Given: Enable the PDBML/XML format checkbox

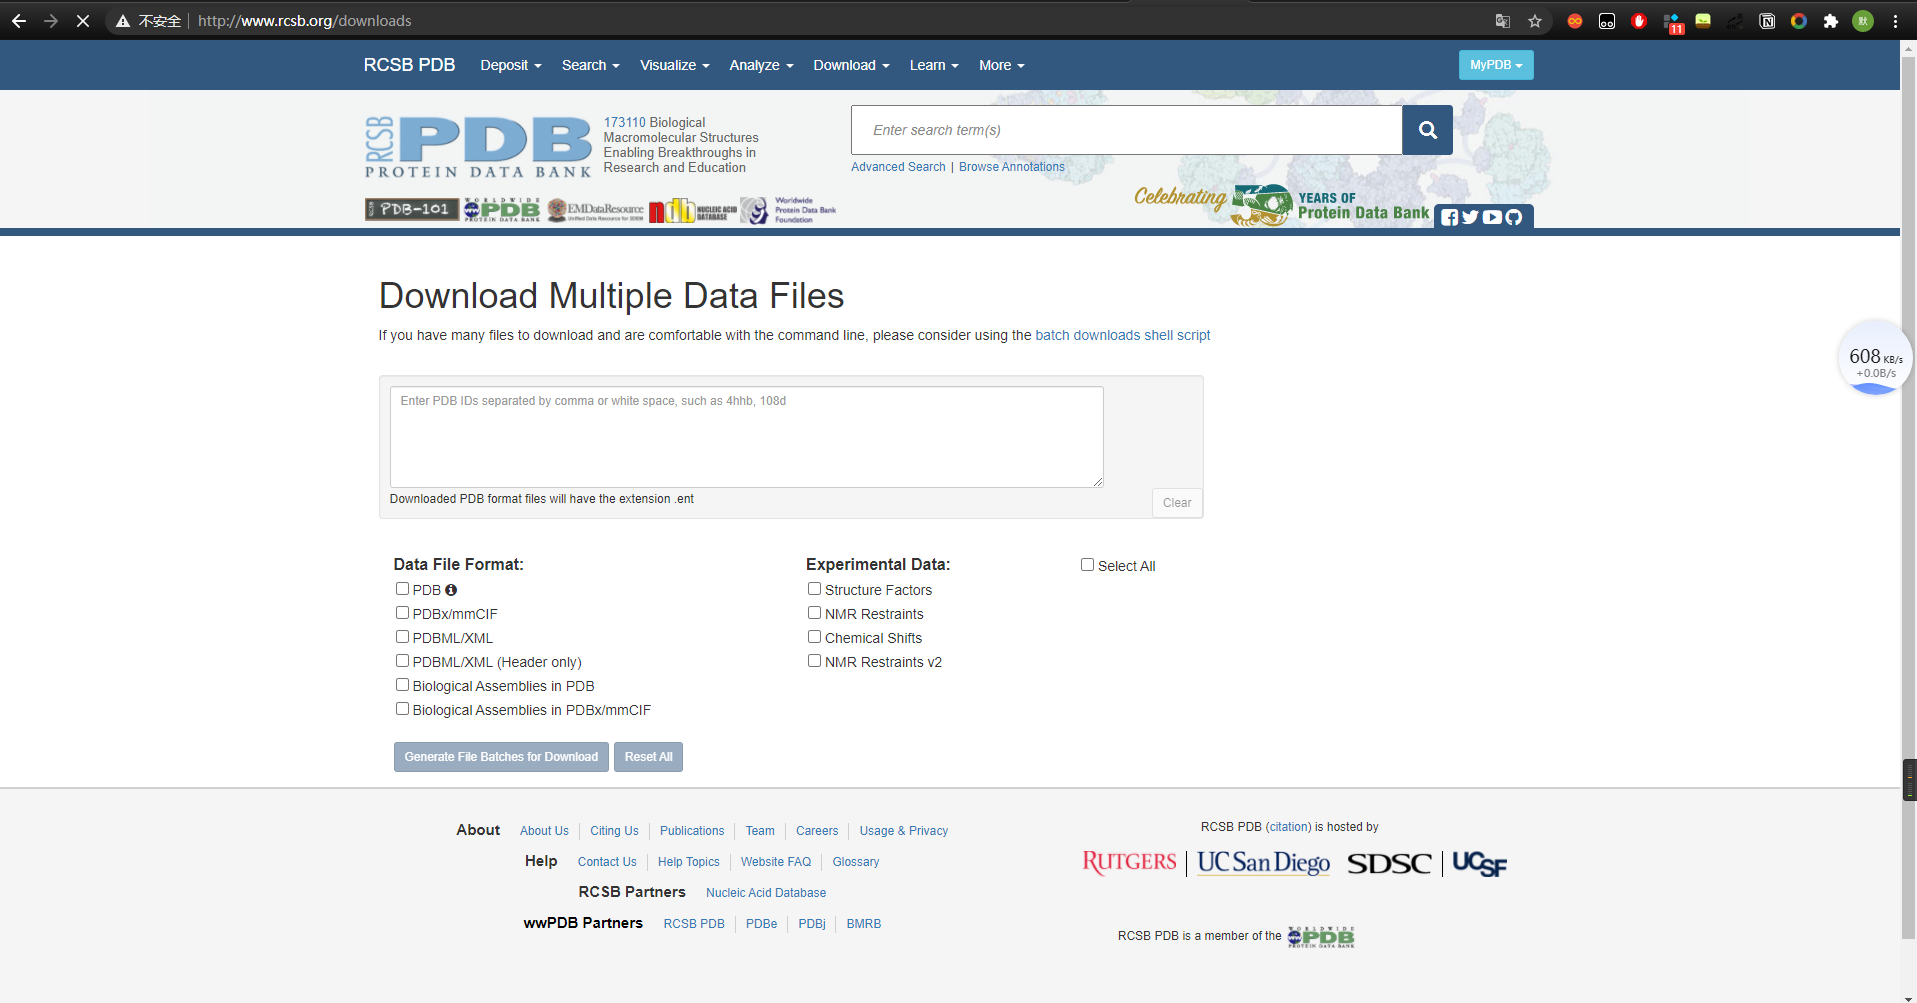Looking at the screenshot, I should (402, 637).
